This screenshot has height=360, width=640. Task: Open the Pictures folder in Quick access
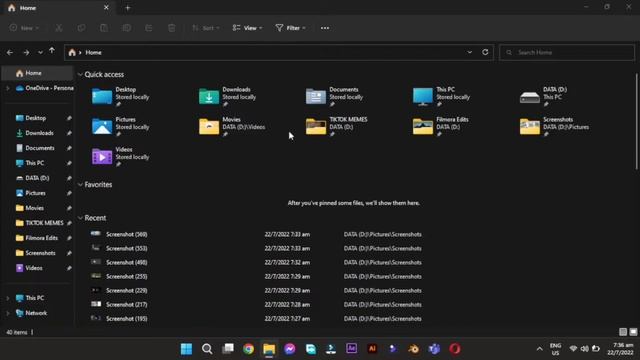pyautogui.click(x=120, y=127)
